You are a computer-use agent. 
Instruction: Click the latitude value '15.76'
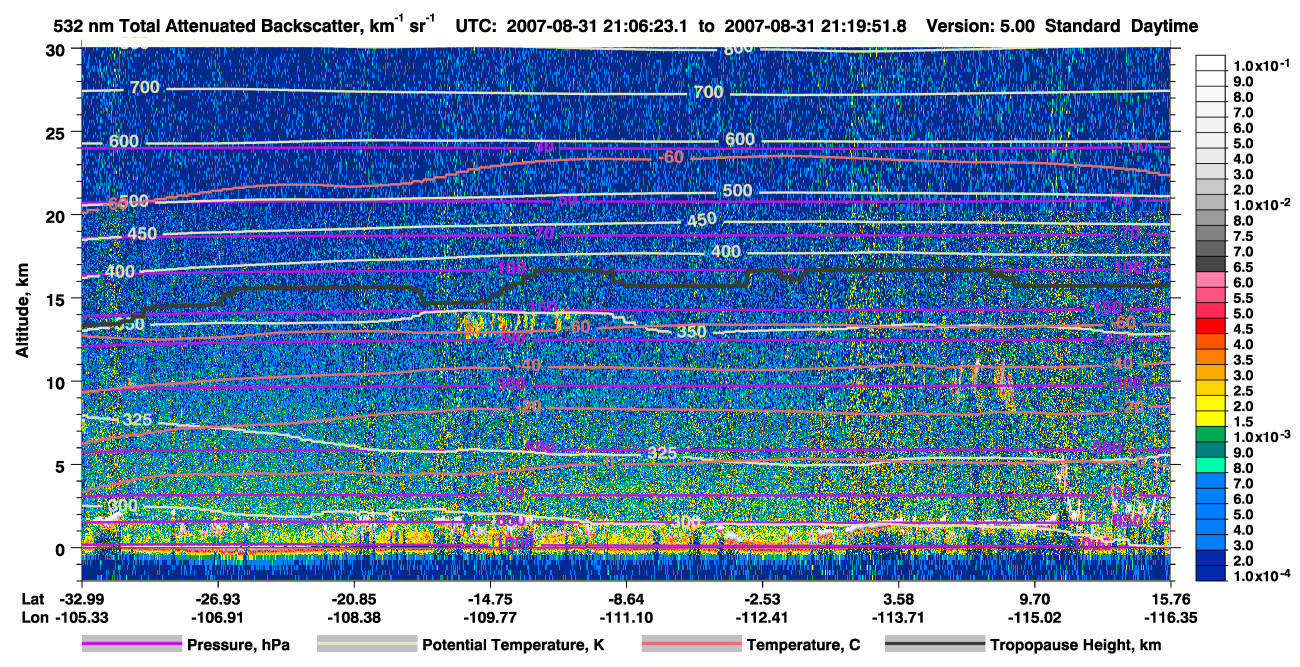click(1172, 597)
